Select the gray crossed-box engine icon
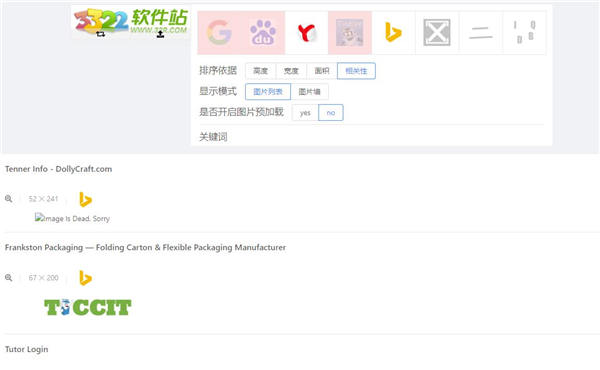The width and height of the screenshot is (600, 370). [437, 33]
